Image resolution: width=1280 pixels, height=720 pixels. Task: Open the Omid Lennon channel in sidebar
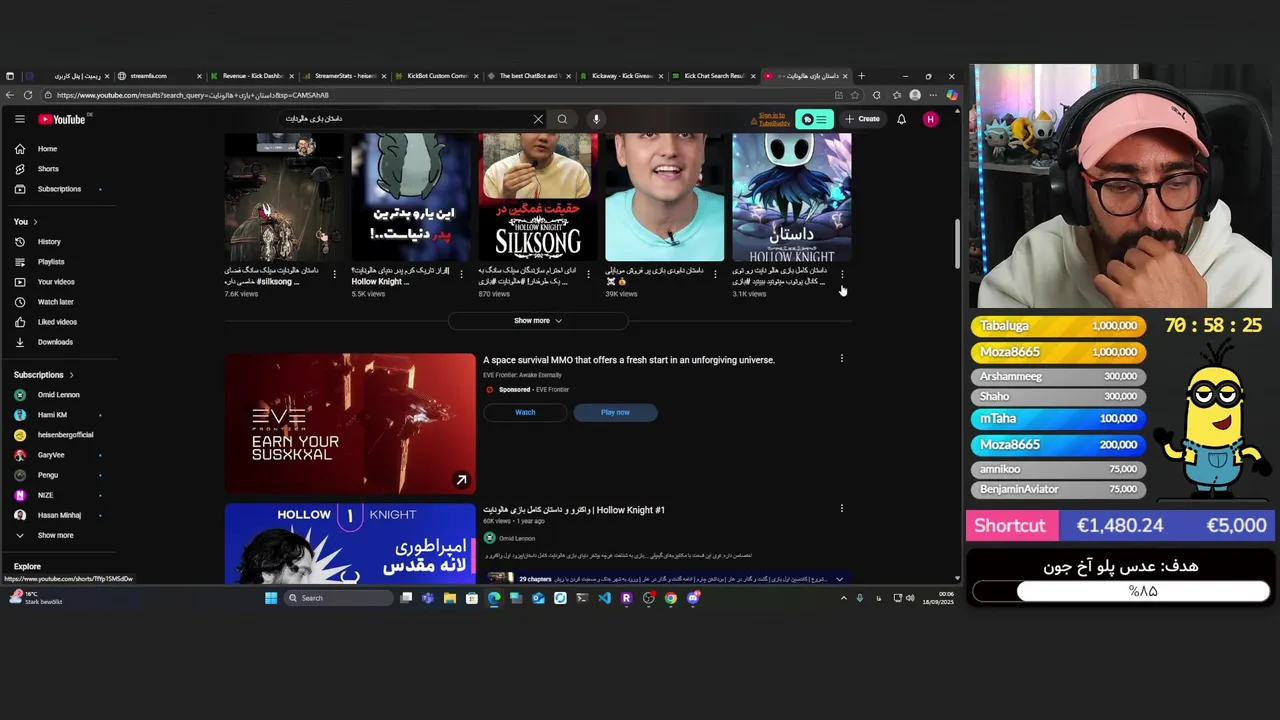pyautogui.click(x=60, y=395)
